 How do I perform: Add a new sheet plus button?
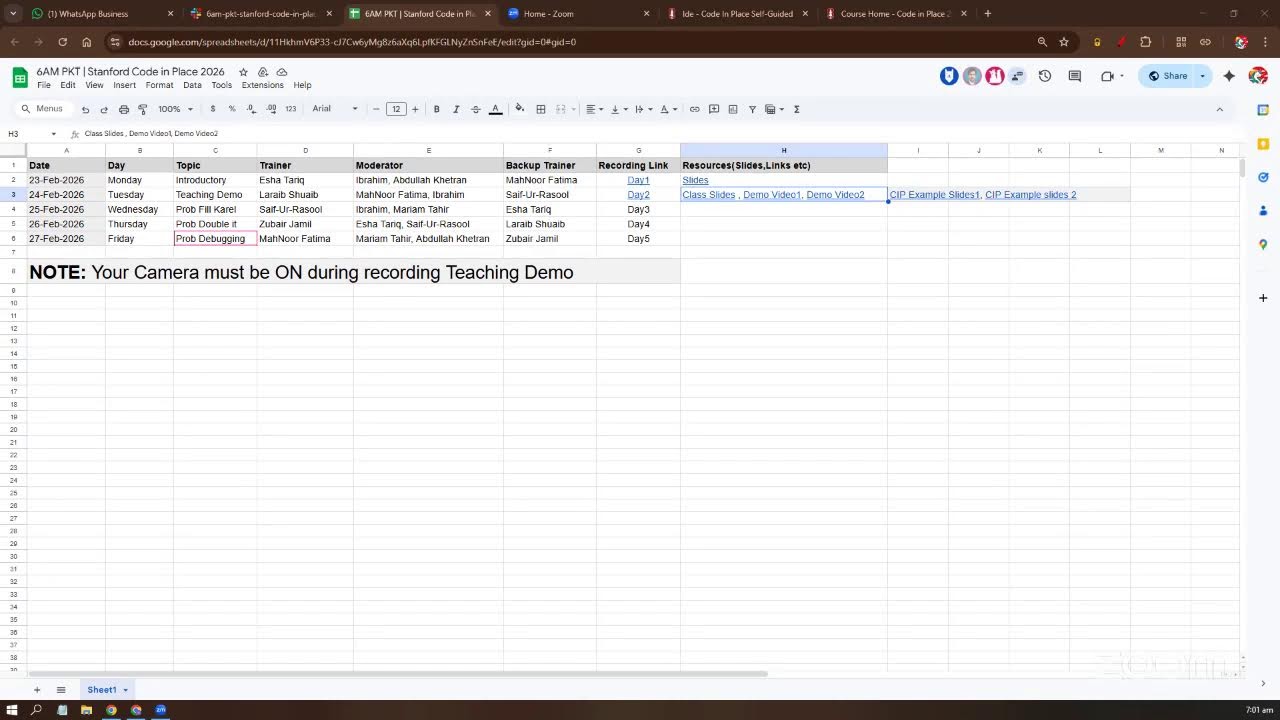coord(37,690)
